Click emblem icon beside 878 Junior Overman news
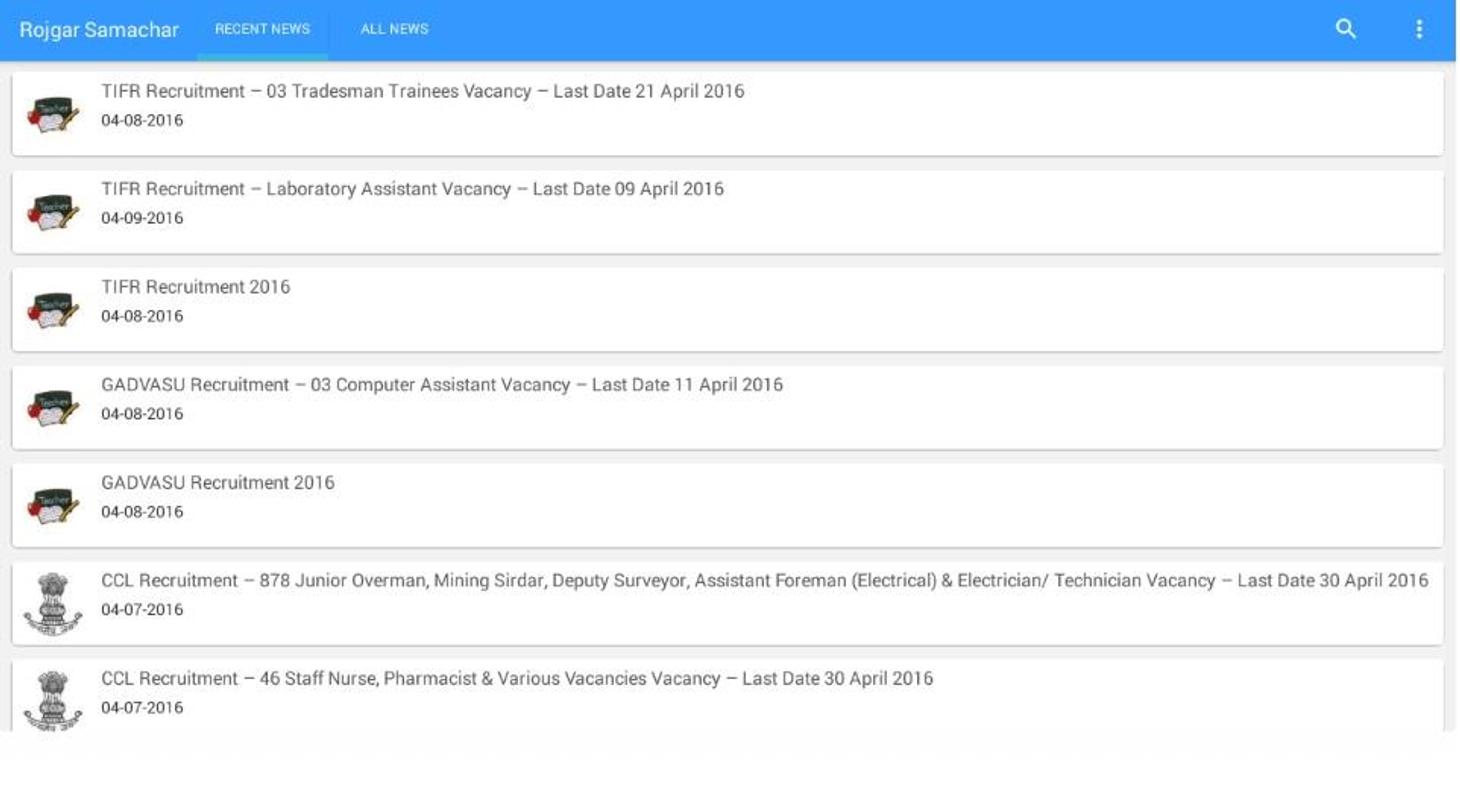Image resolution: width=1460 pixels, height=800 pixels. (x=53, y=604)
